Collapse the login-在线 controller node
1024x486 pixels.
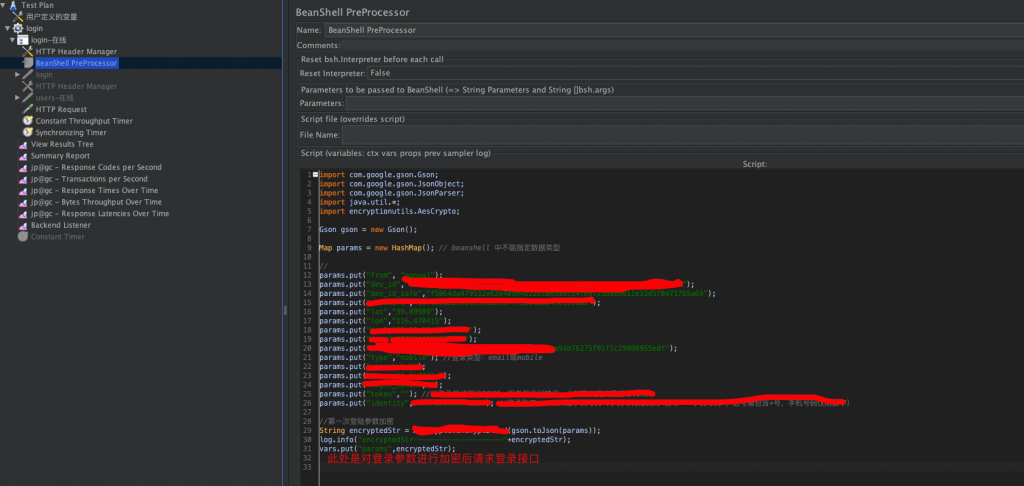point(11,40)
